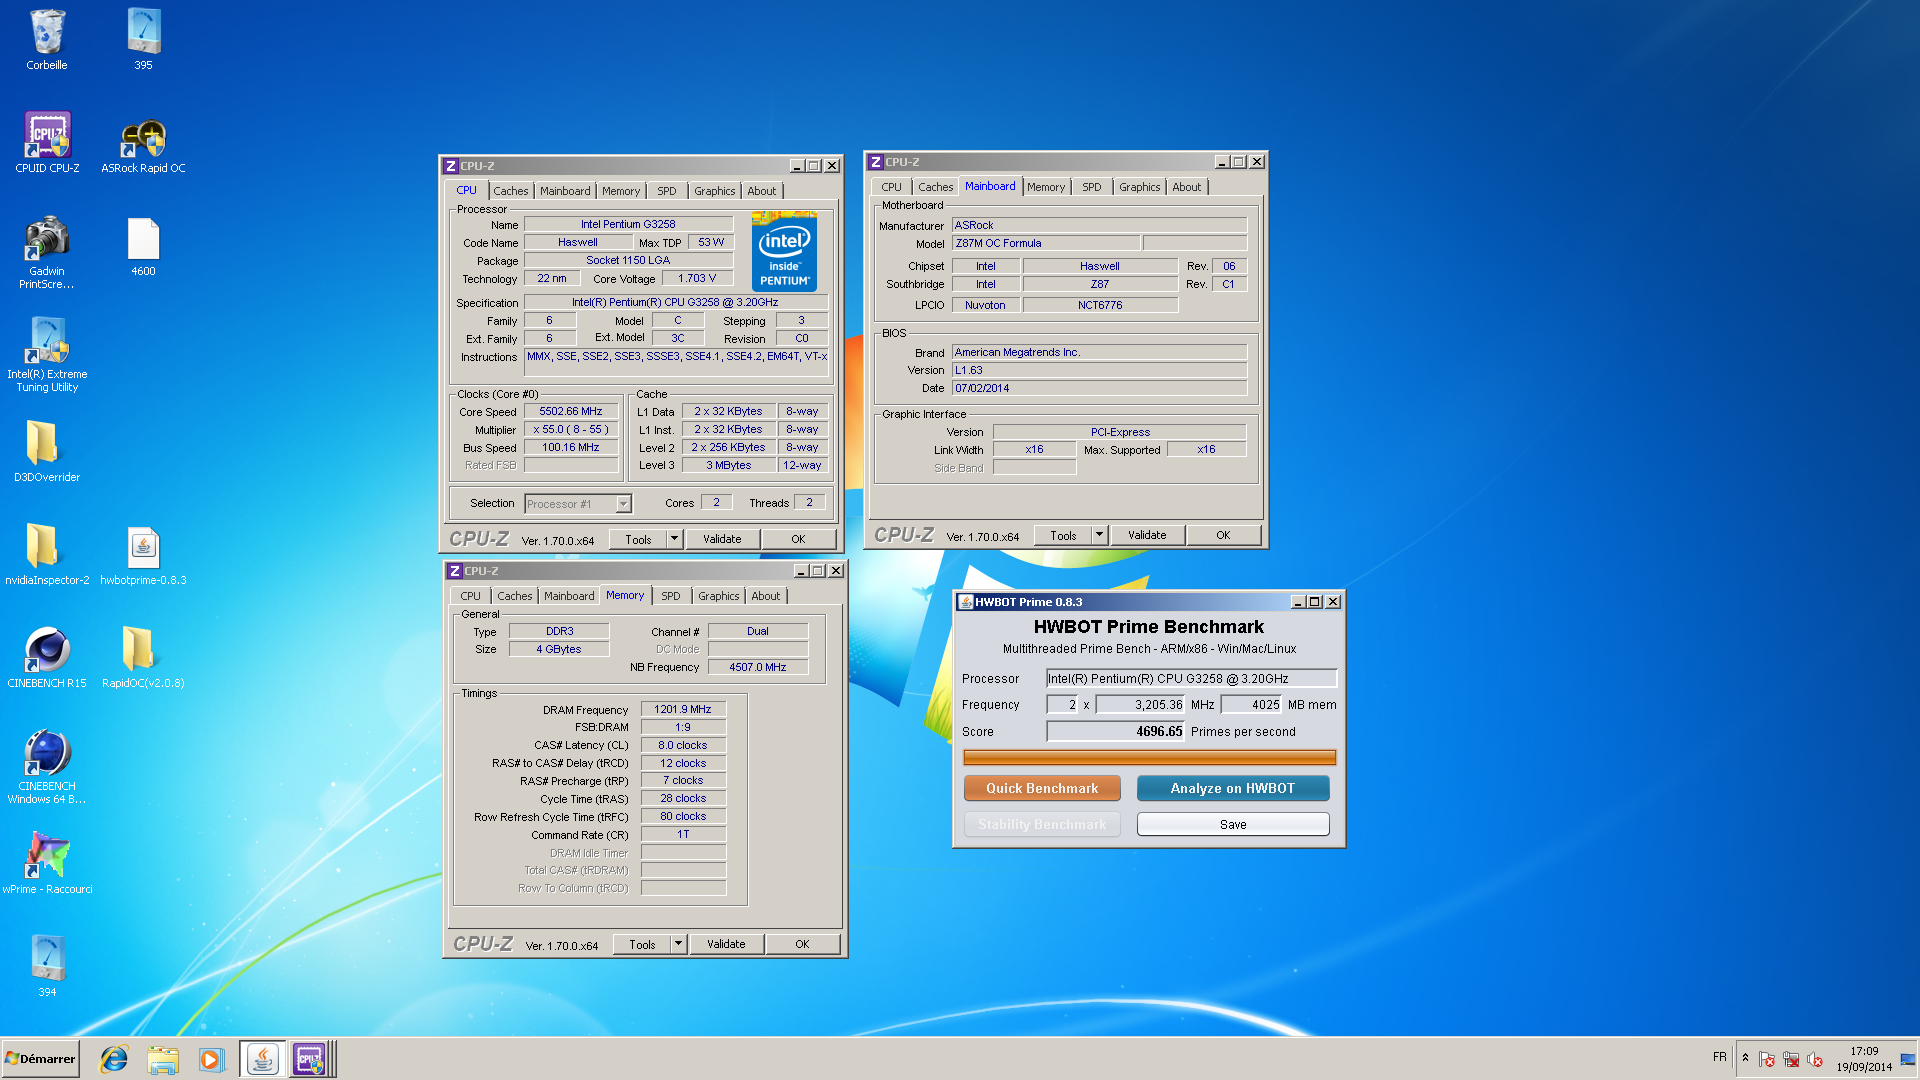
Task: Click NB Frequency 4507.0 MHz value
Action: [x=758, y=667]
